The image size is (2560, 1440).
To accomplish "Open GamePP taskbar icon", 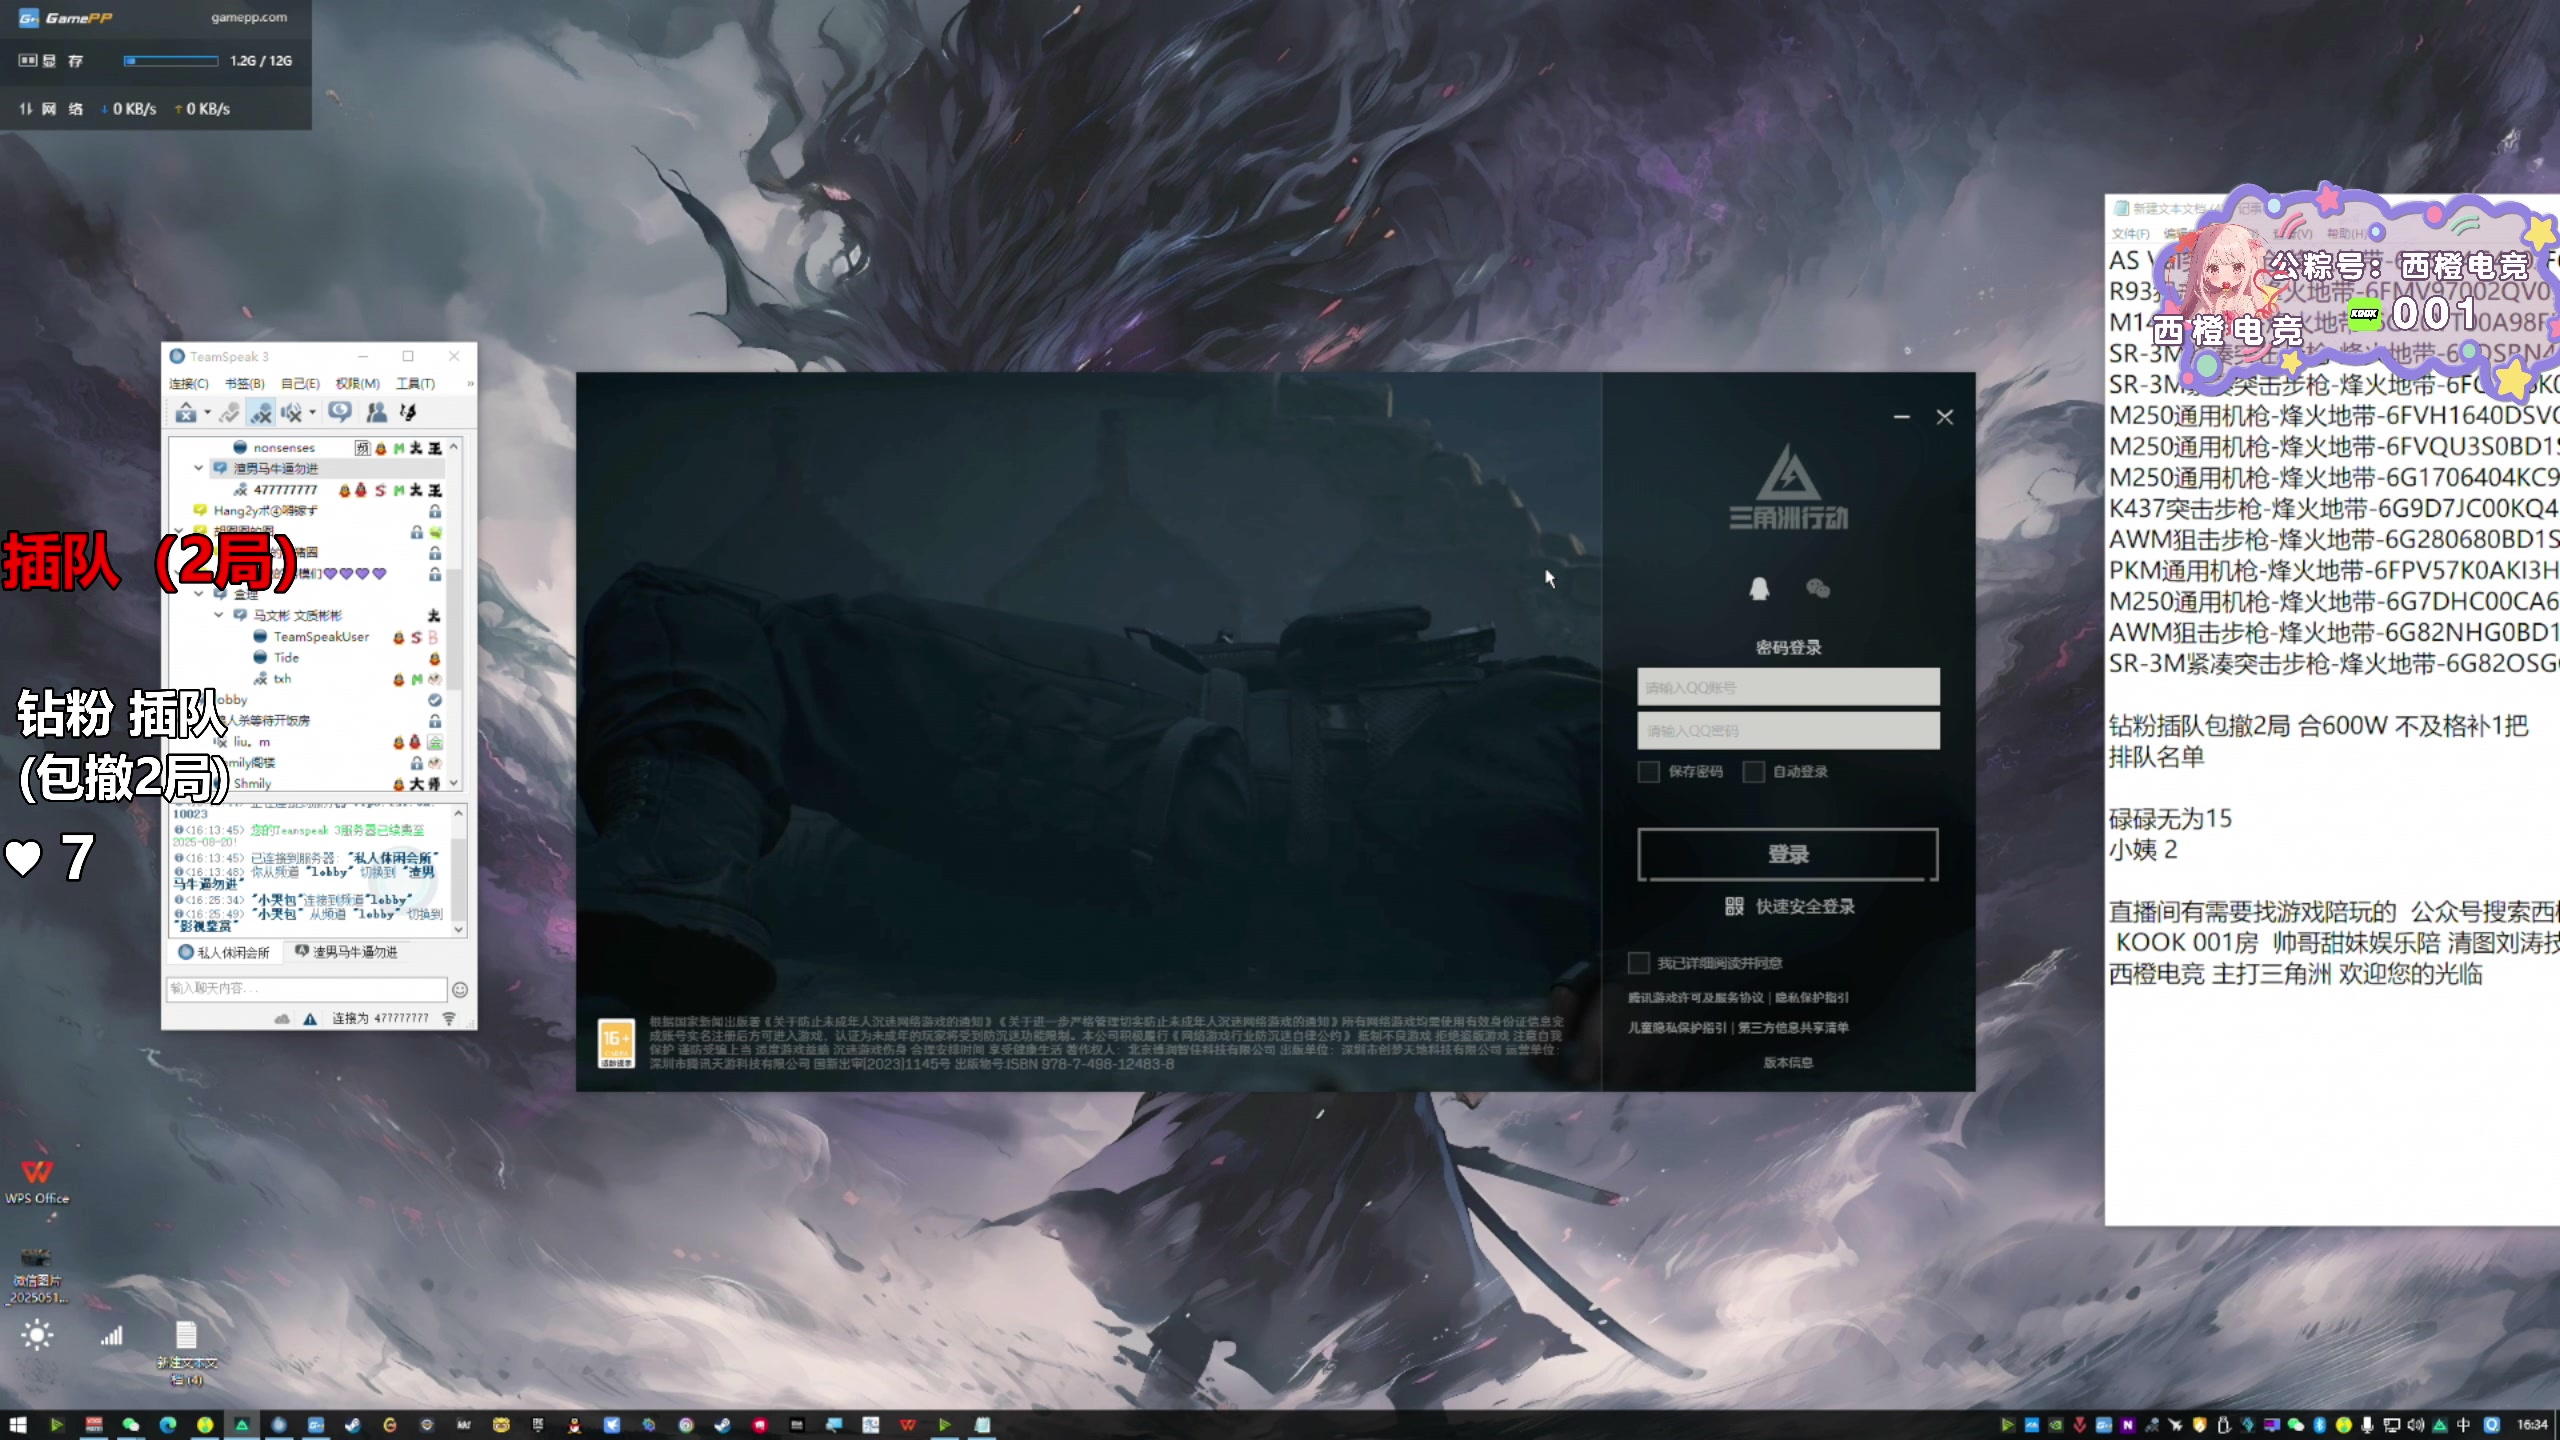I will click(x=316, y=1425).
